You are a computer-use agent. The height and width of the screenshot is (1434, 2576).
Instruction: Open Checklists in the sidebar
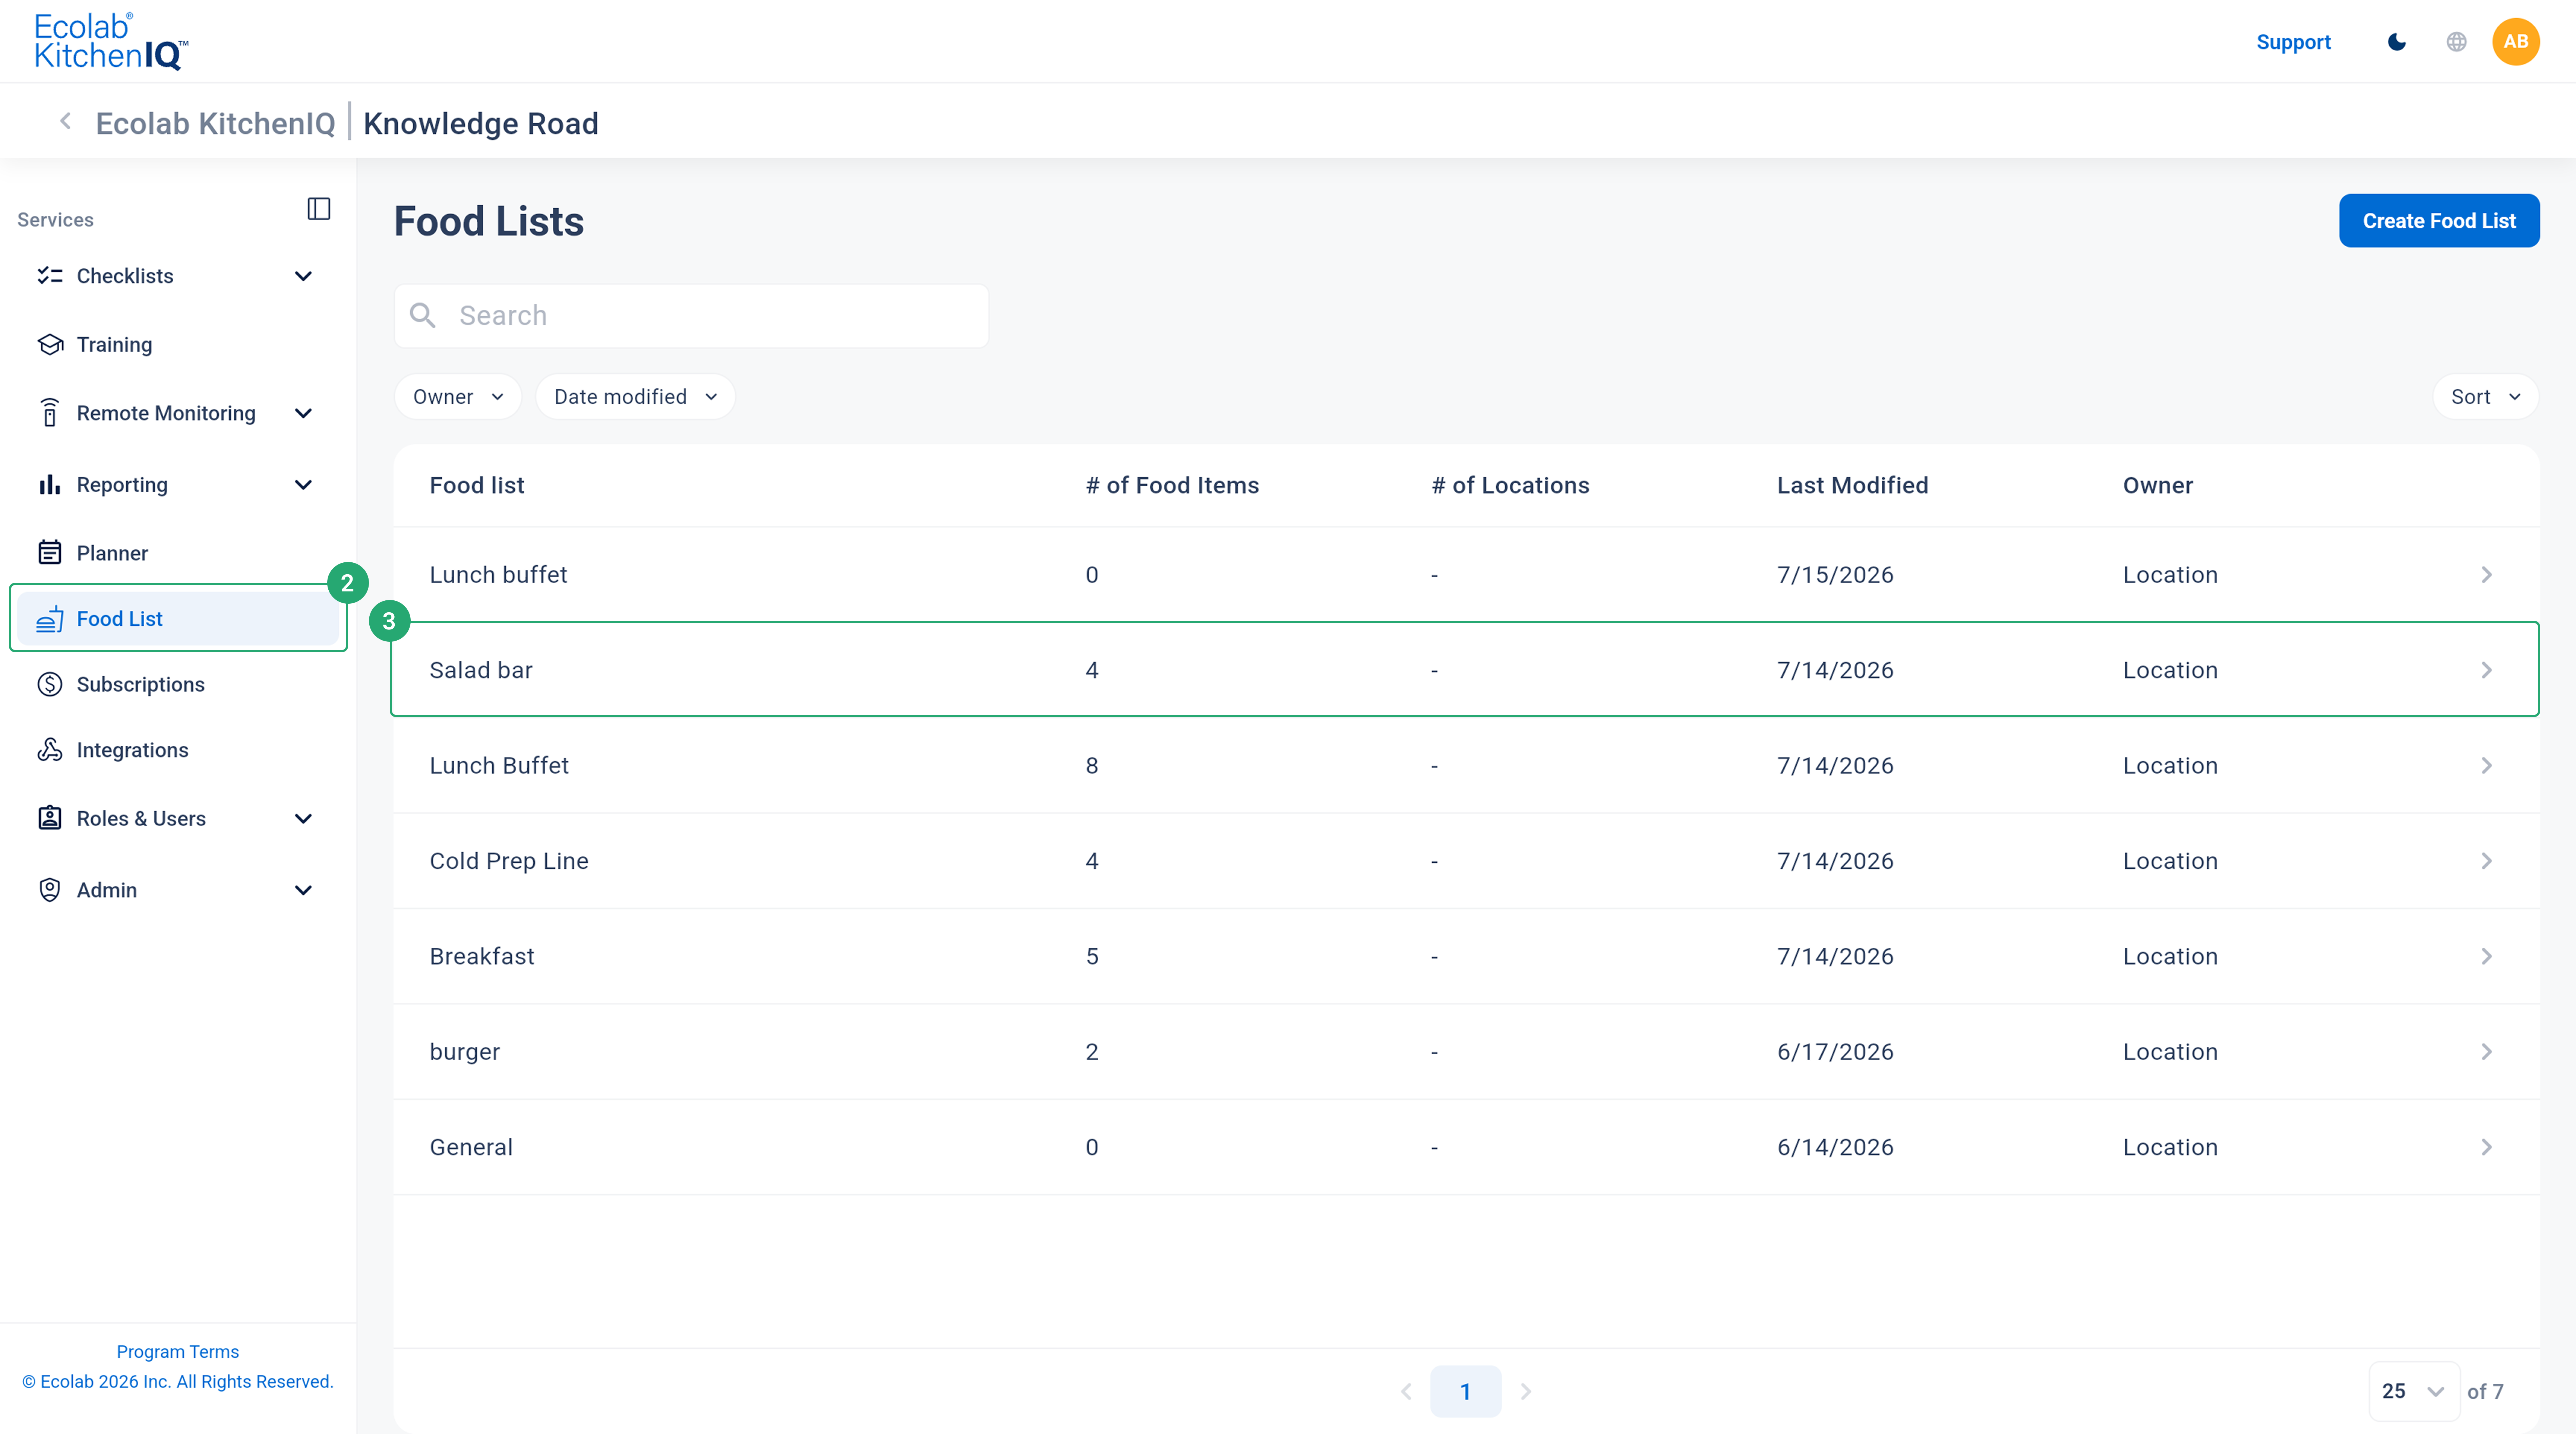coord(178,276)
